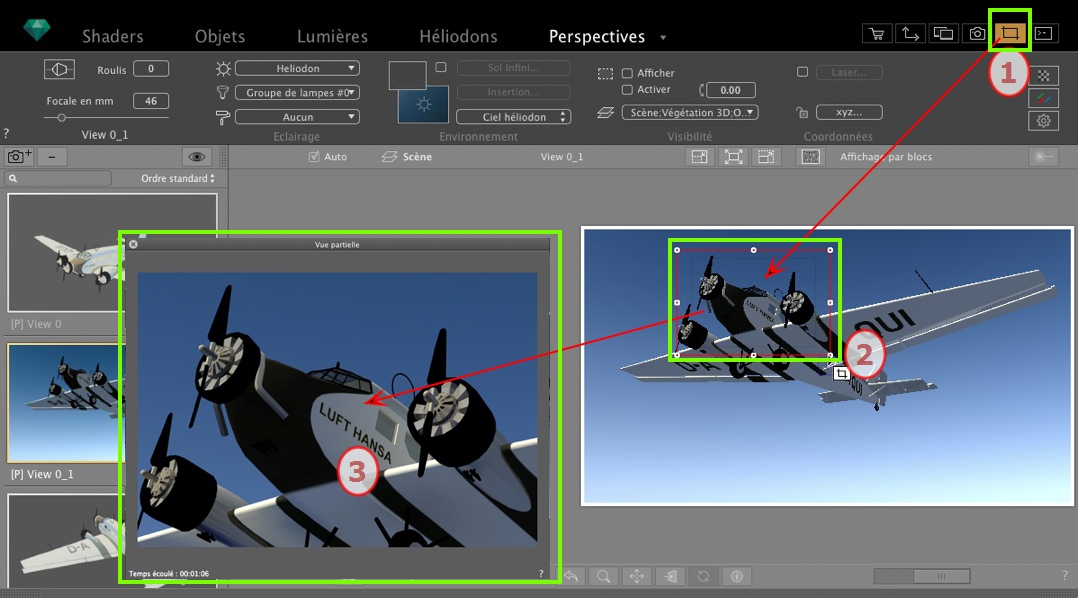This screenshot has height=598, width=1078.
Task: Open the Ordre standard sort dropdown
Action: [x=178, y=178]
